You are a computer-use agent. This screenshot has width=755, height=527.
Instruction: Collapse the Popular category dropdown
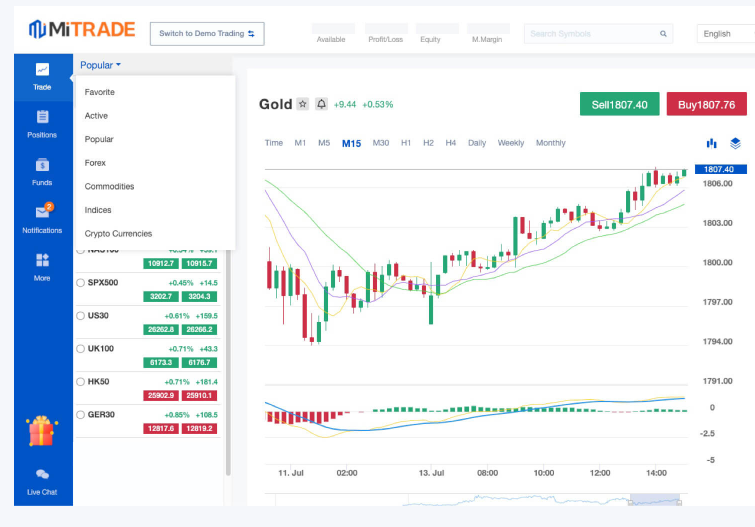coord(100,65)
